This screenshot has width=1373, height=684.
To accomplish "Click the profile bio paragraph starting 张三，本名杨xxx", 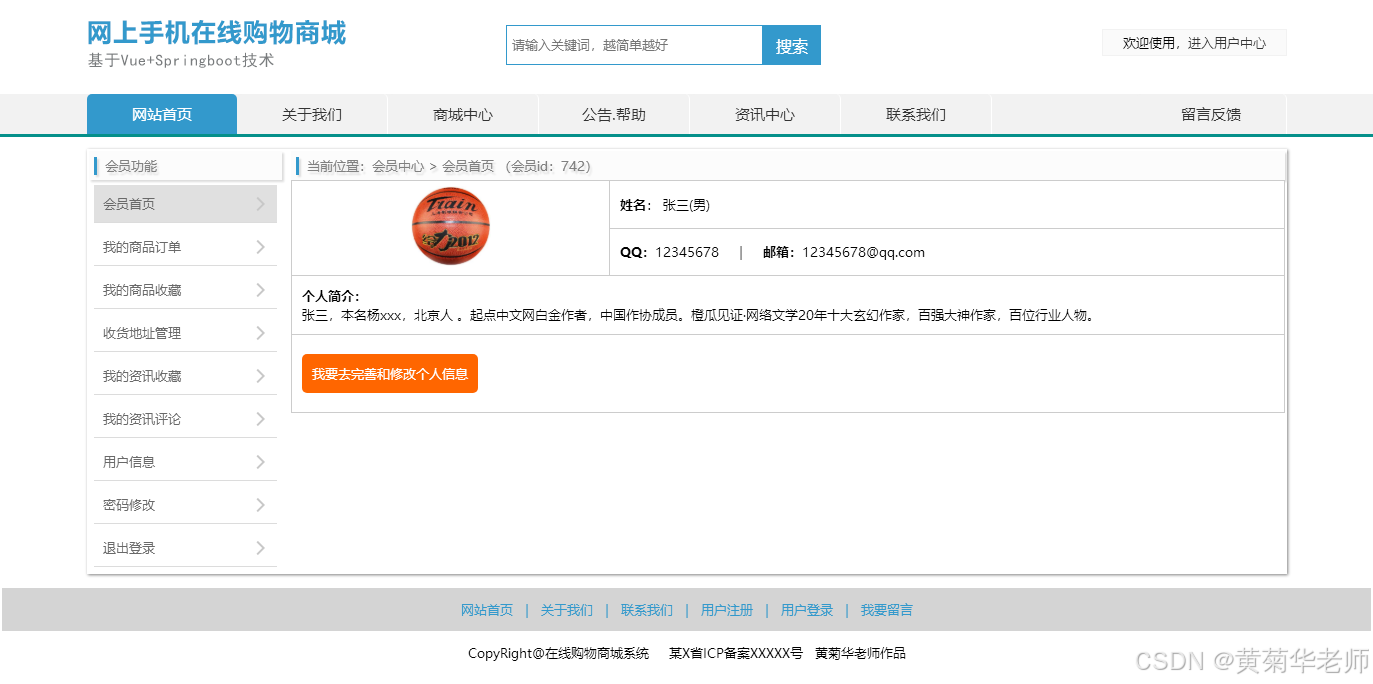I will 699,315.
